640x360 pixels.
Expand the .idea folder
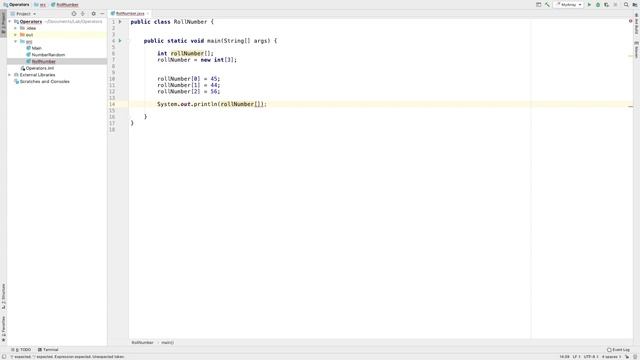tap(16, 28)
